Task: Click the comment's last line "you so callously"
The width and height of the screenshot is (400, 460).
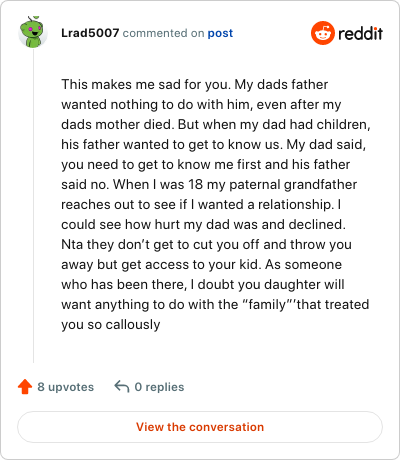Action: point(111,324)
